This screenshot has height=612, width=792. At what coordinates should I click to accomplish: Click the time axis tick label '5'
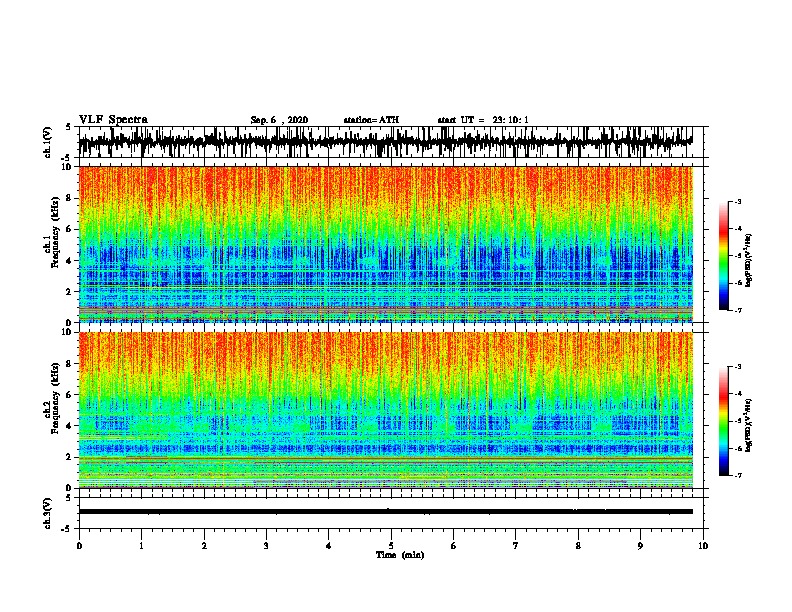(391, 546)
